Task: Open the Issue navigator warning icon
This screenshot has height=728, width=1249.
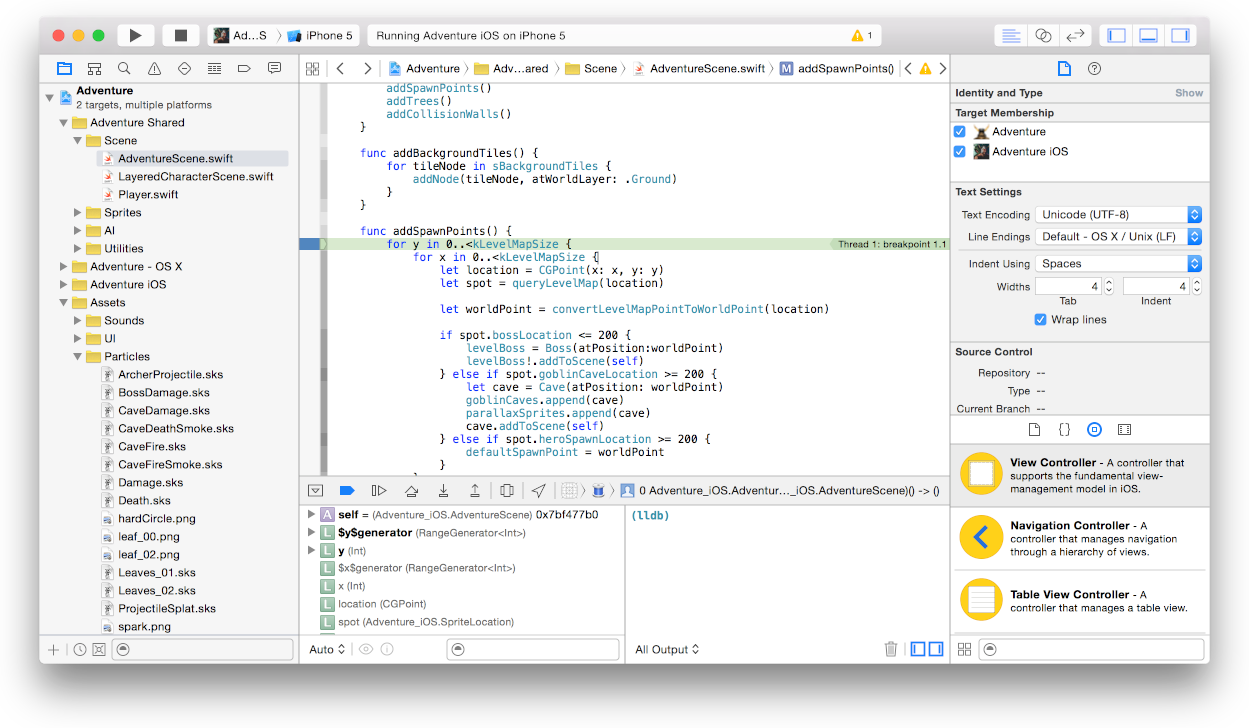Action: 154,69
